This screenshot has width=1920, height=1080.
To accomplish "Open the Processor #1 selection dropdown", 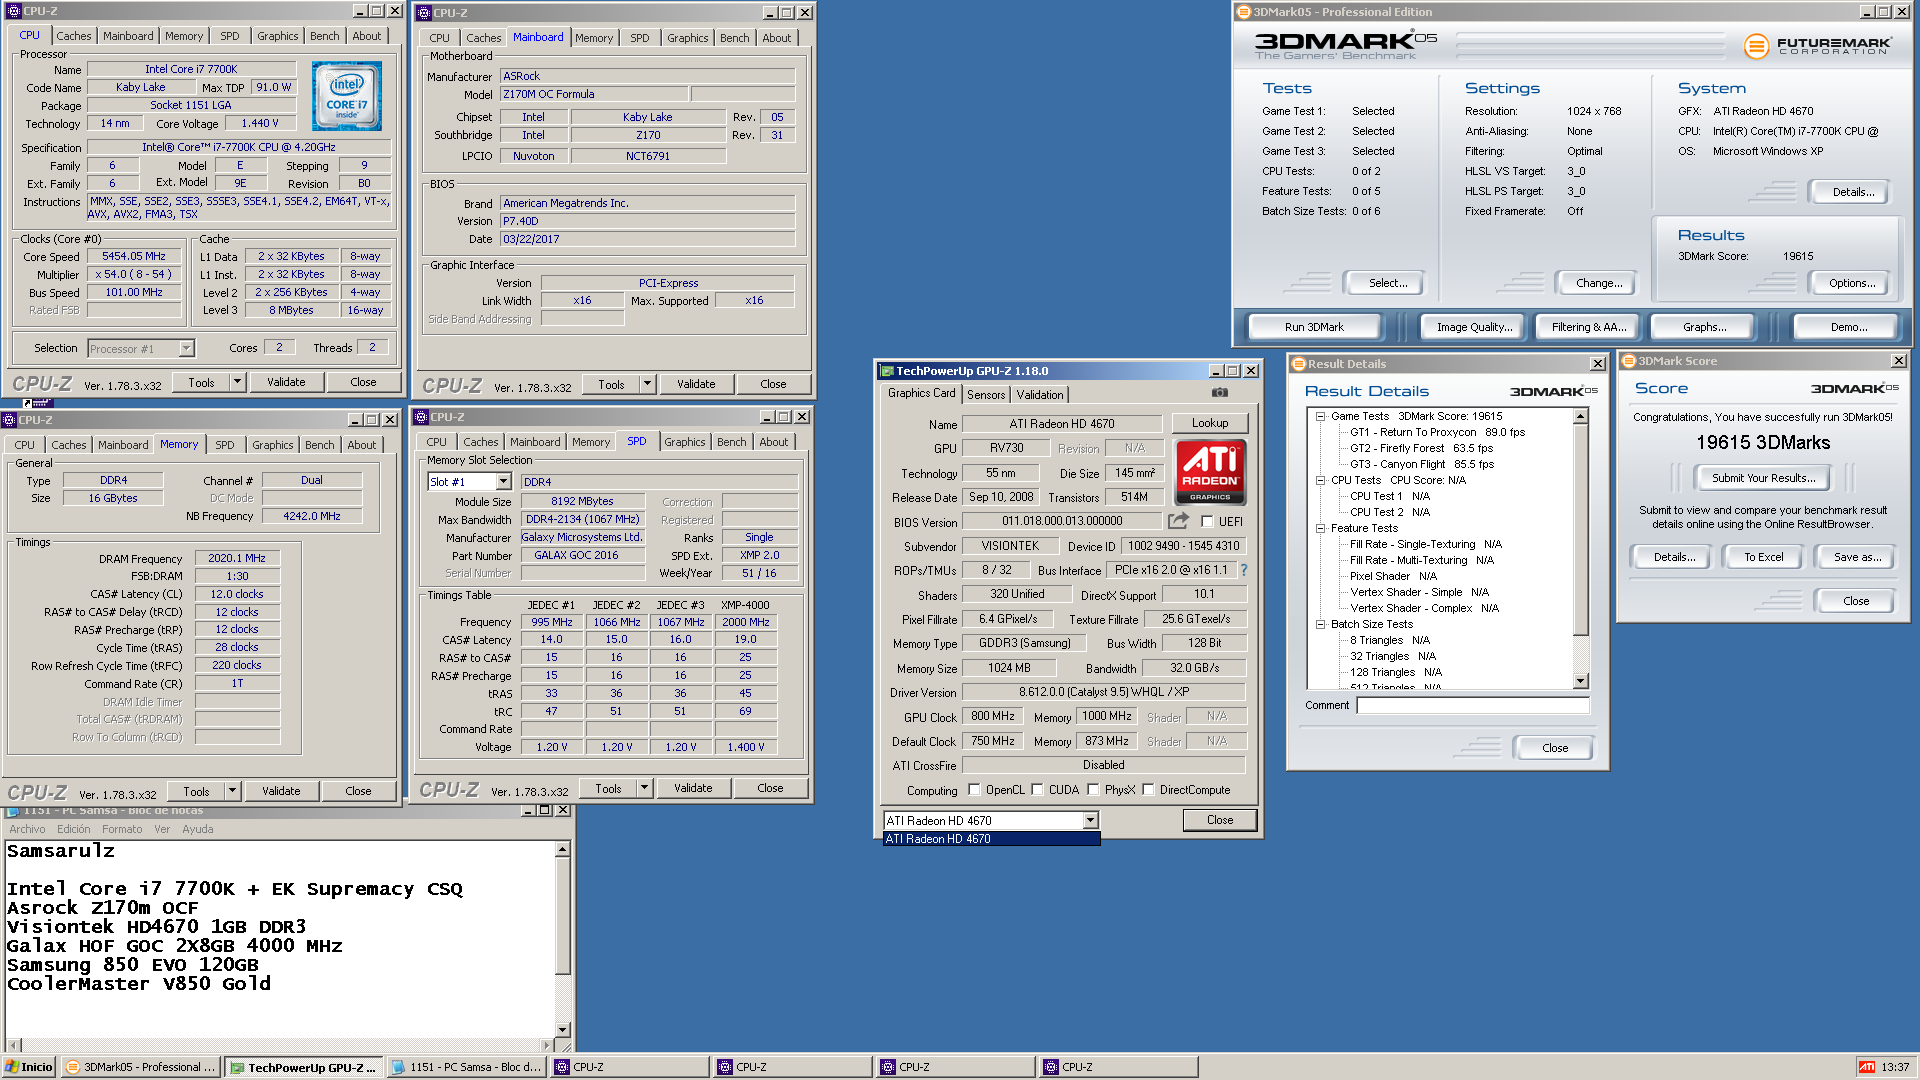I will (x=186, y=349).
